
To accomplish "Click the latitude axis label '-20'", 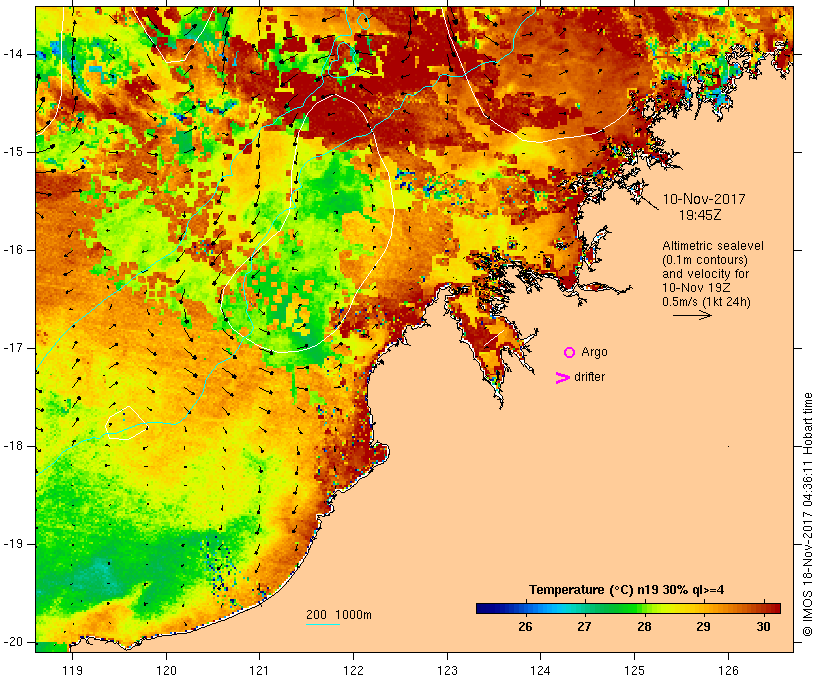I will [x=13, y=642].
